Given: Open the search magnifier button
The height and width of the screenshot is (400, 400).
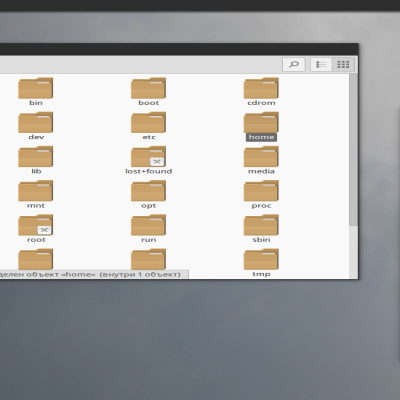Looking at the screenshot, I should coord(294,64).
